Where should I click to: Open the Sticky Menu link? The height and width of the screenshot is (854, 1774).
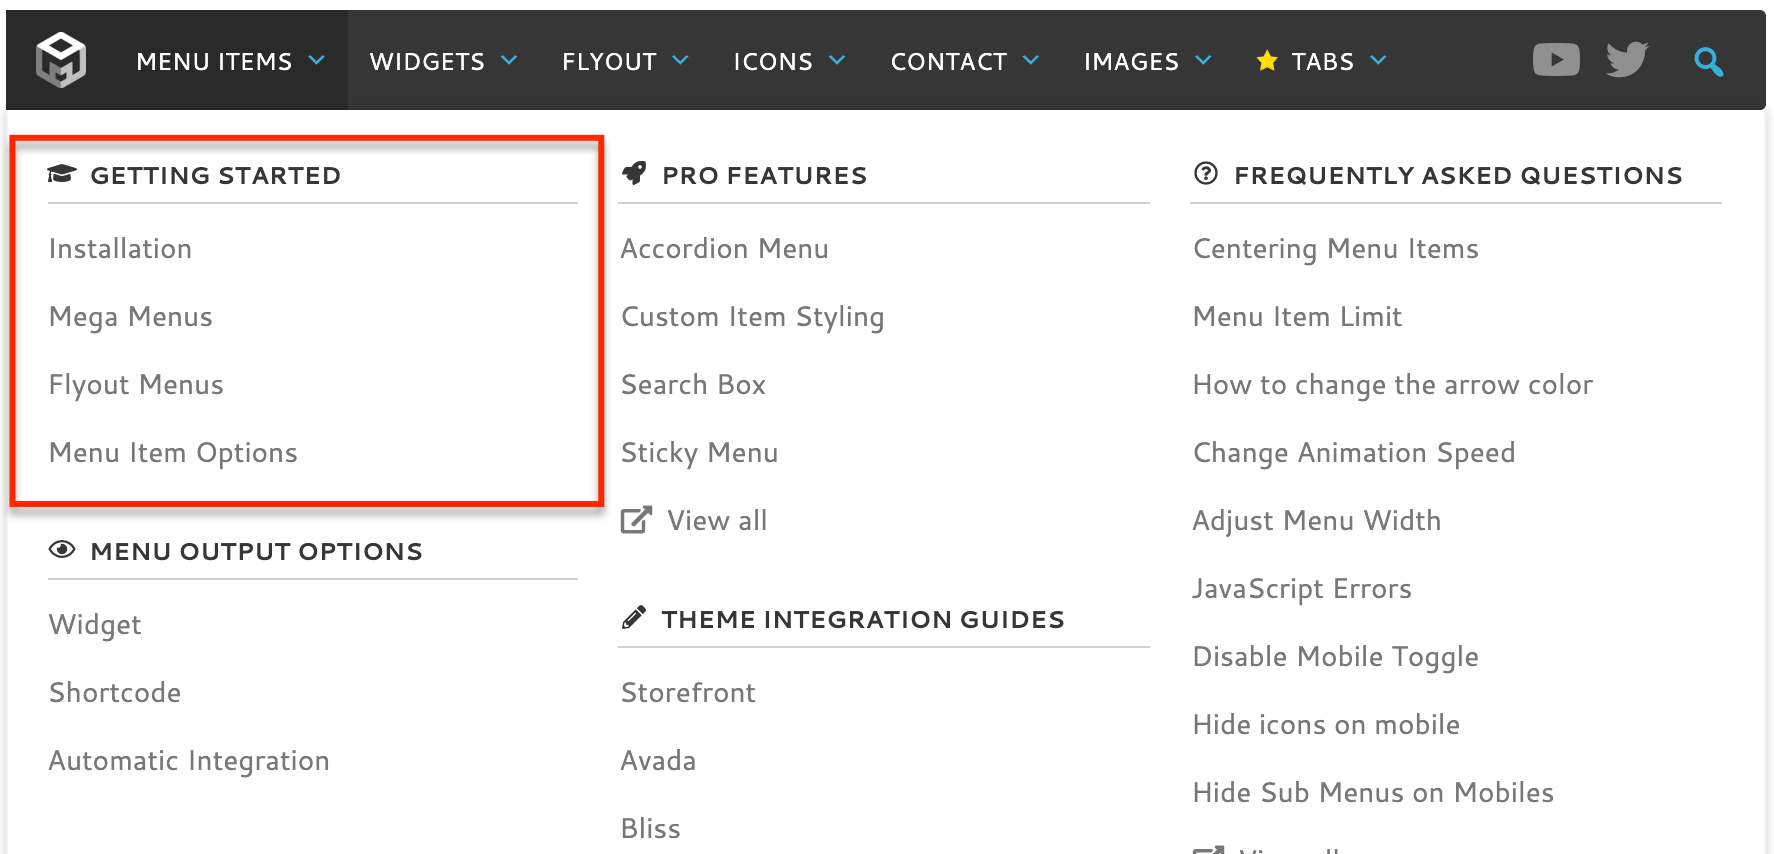click(x=699, y=453)
